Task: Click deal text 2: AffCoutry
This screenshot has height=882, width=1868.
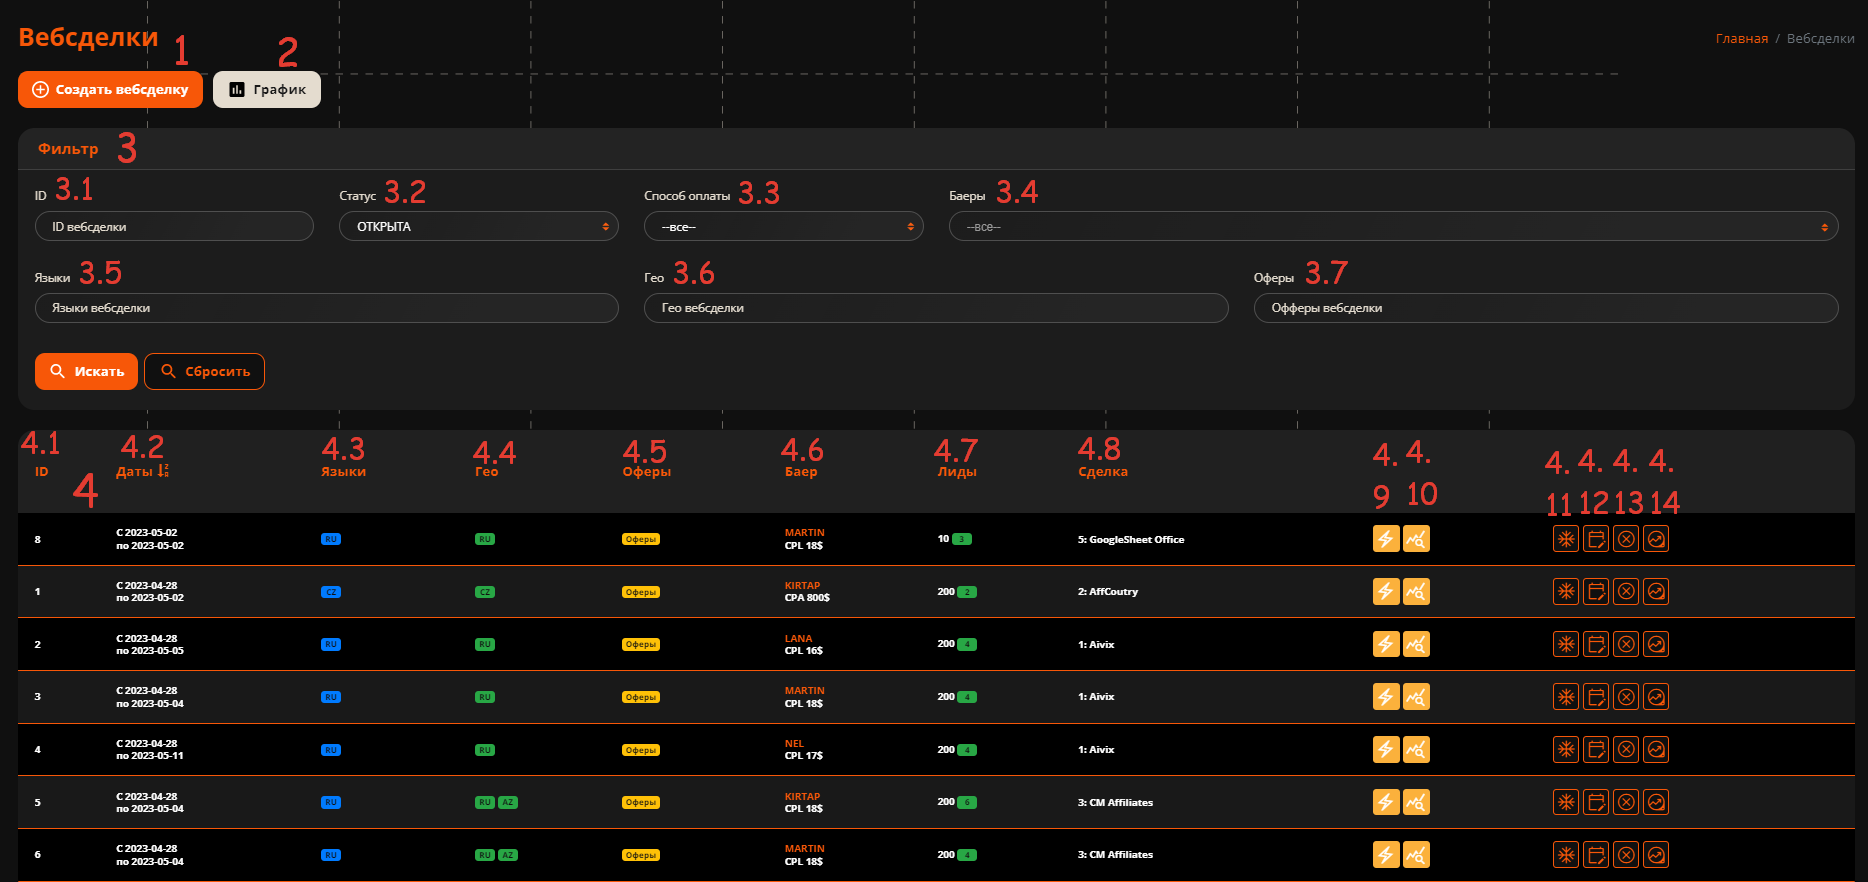Action: pos(1108,592)
